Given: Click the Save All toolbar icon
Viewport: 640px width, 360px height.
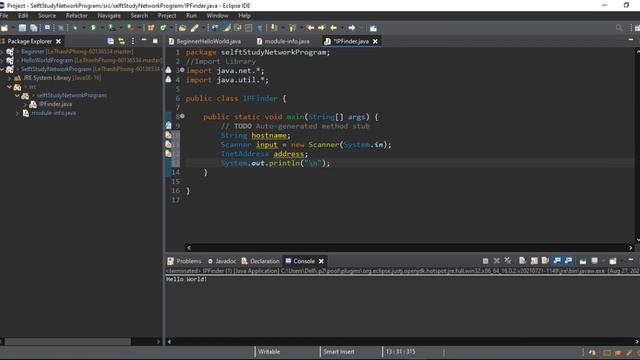Looking at the screenshot, I should click(x=33, y=28).
